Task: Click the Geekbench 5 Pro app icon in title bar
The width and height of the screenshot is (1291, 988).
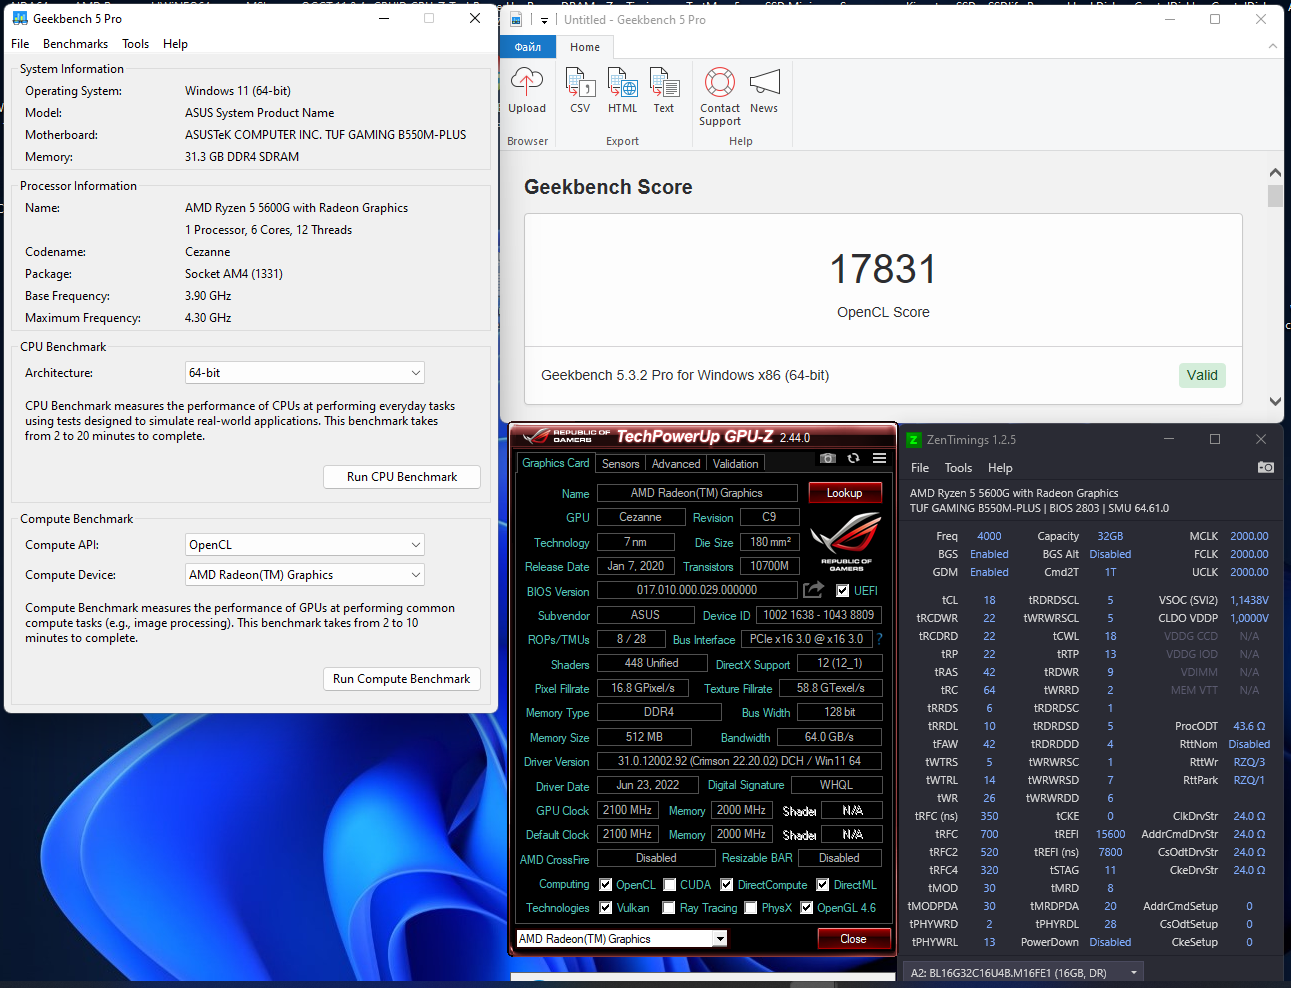Action: 20,18
